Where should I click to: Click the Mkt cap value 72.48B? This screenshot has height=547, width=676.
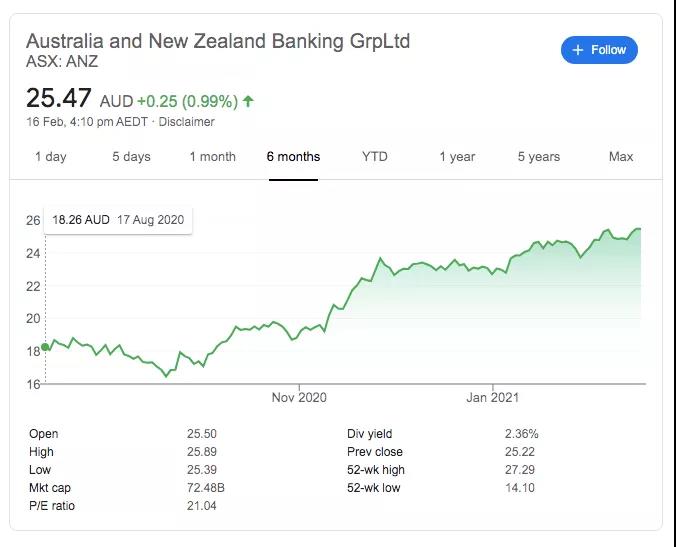206,488
